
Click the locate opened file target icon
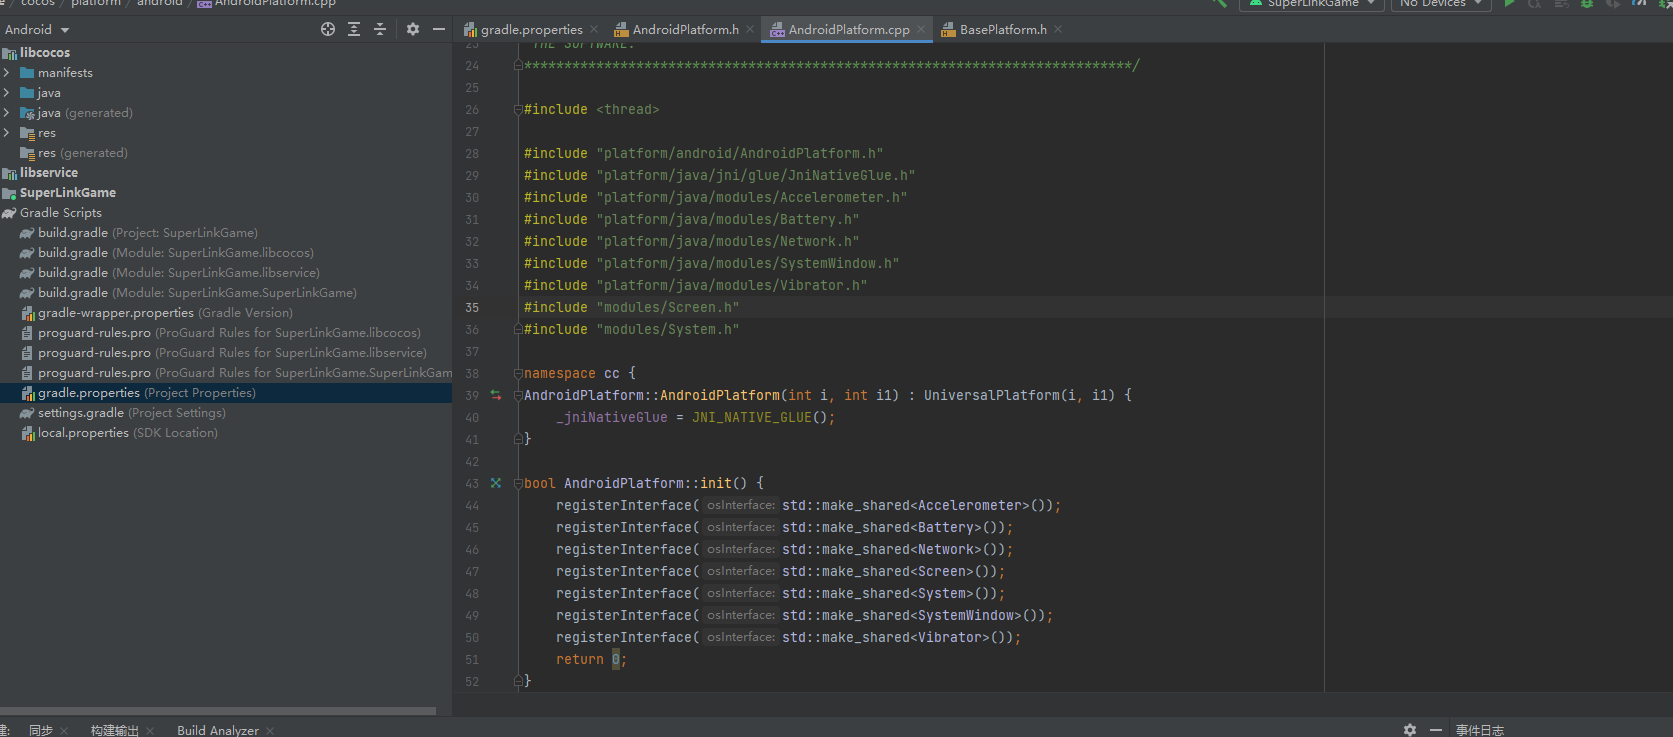[328, 29]
